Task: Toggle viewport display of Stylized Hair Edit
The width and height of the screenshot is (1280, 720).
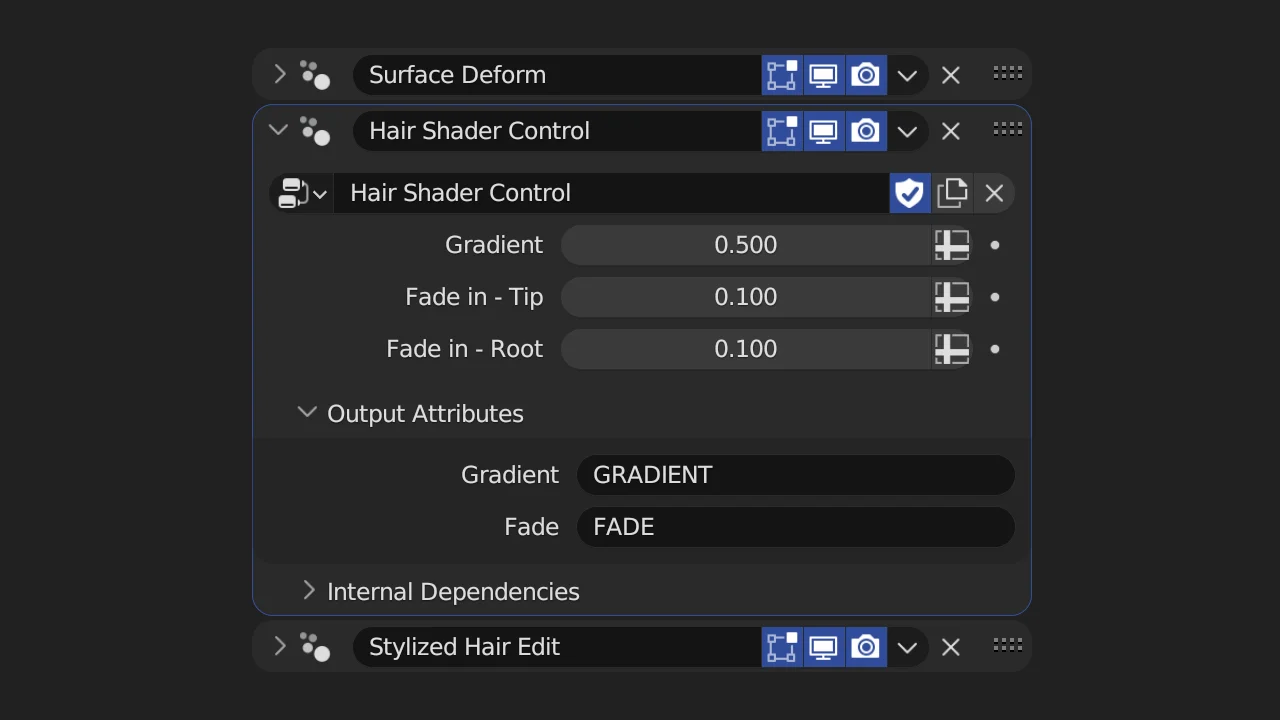Action: pos(823,647)
